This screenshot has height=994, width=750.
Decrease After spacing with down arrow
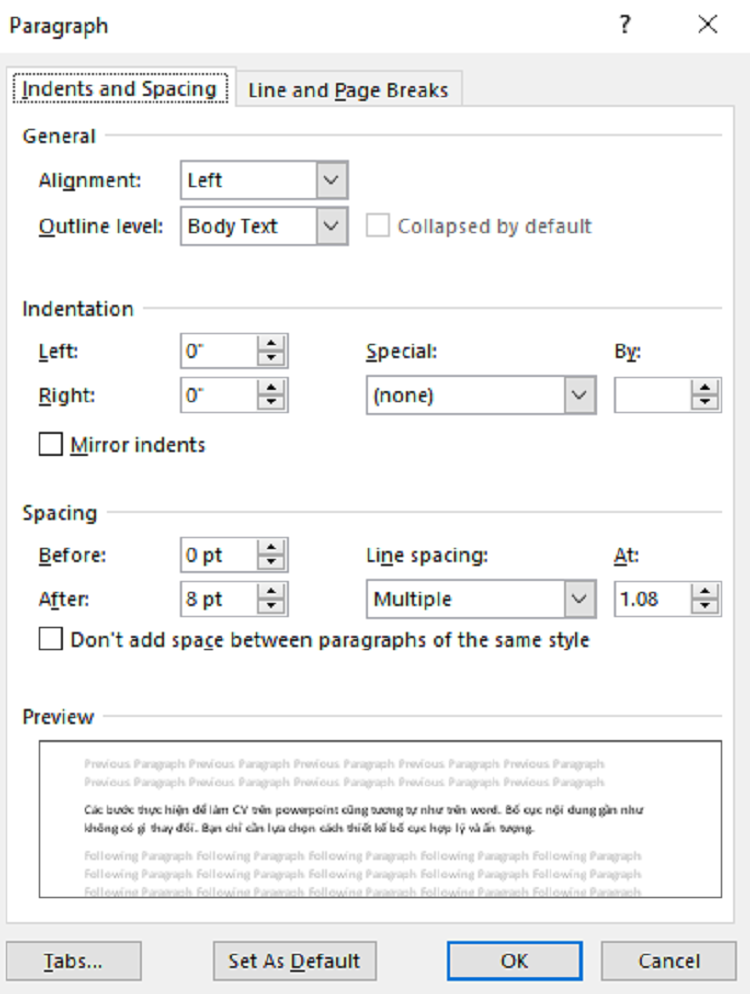click(271, 607)
